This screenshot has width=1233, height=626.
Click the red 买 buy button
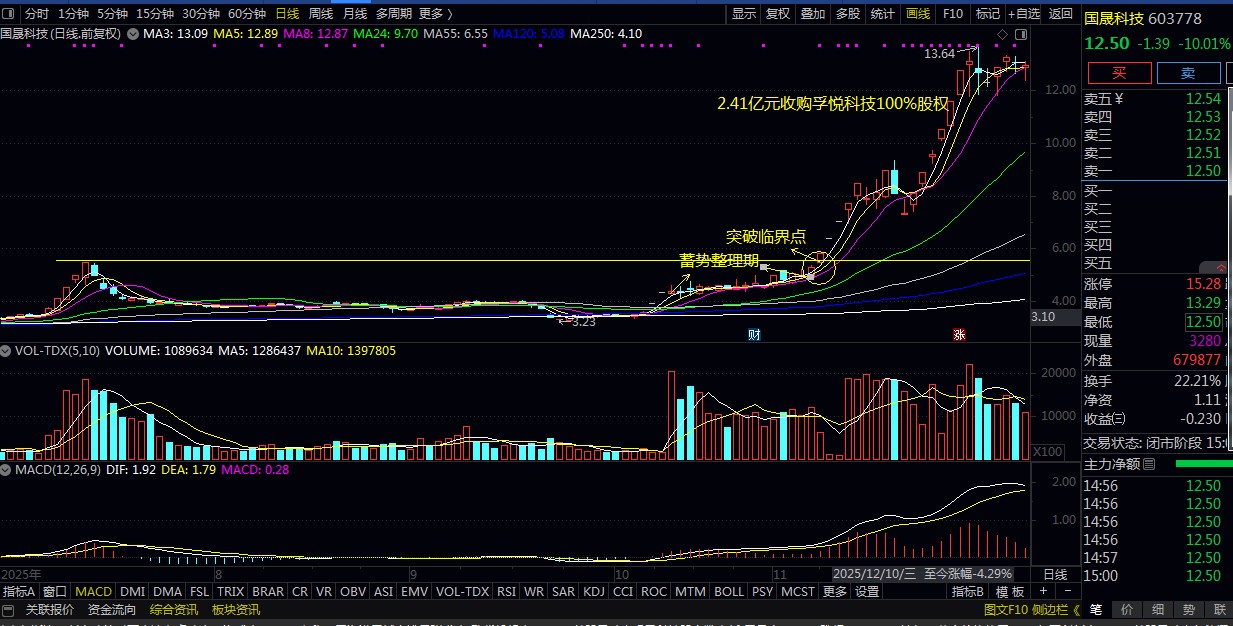click(1119, 73)
